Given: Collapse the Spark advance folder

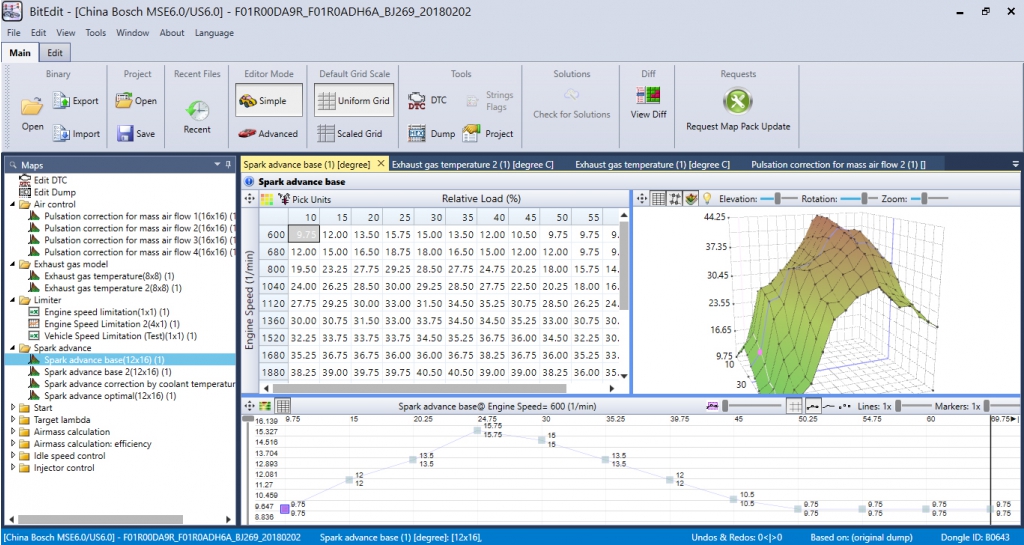Looking at the screenshot, I should [x=14, y=348].
